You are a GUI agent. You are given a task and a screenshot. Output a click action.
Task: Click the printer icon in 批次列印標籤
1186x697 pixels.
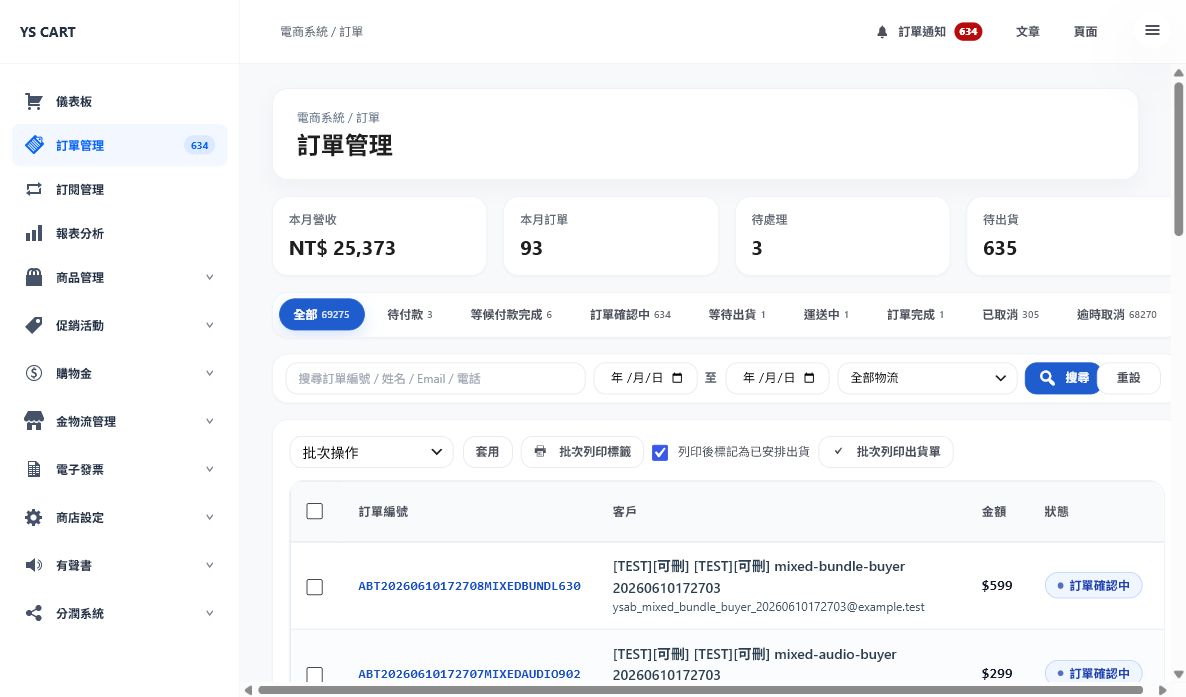[x=540, y=452]
